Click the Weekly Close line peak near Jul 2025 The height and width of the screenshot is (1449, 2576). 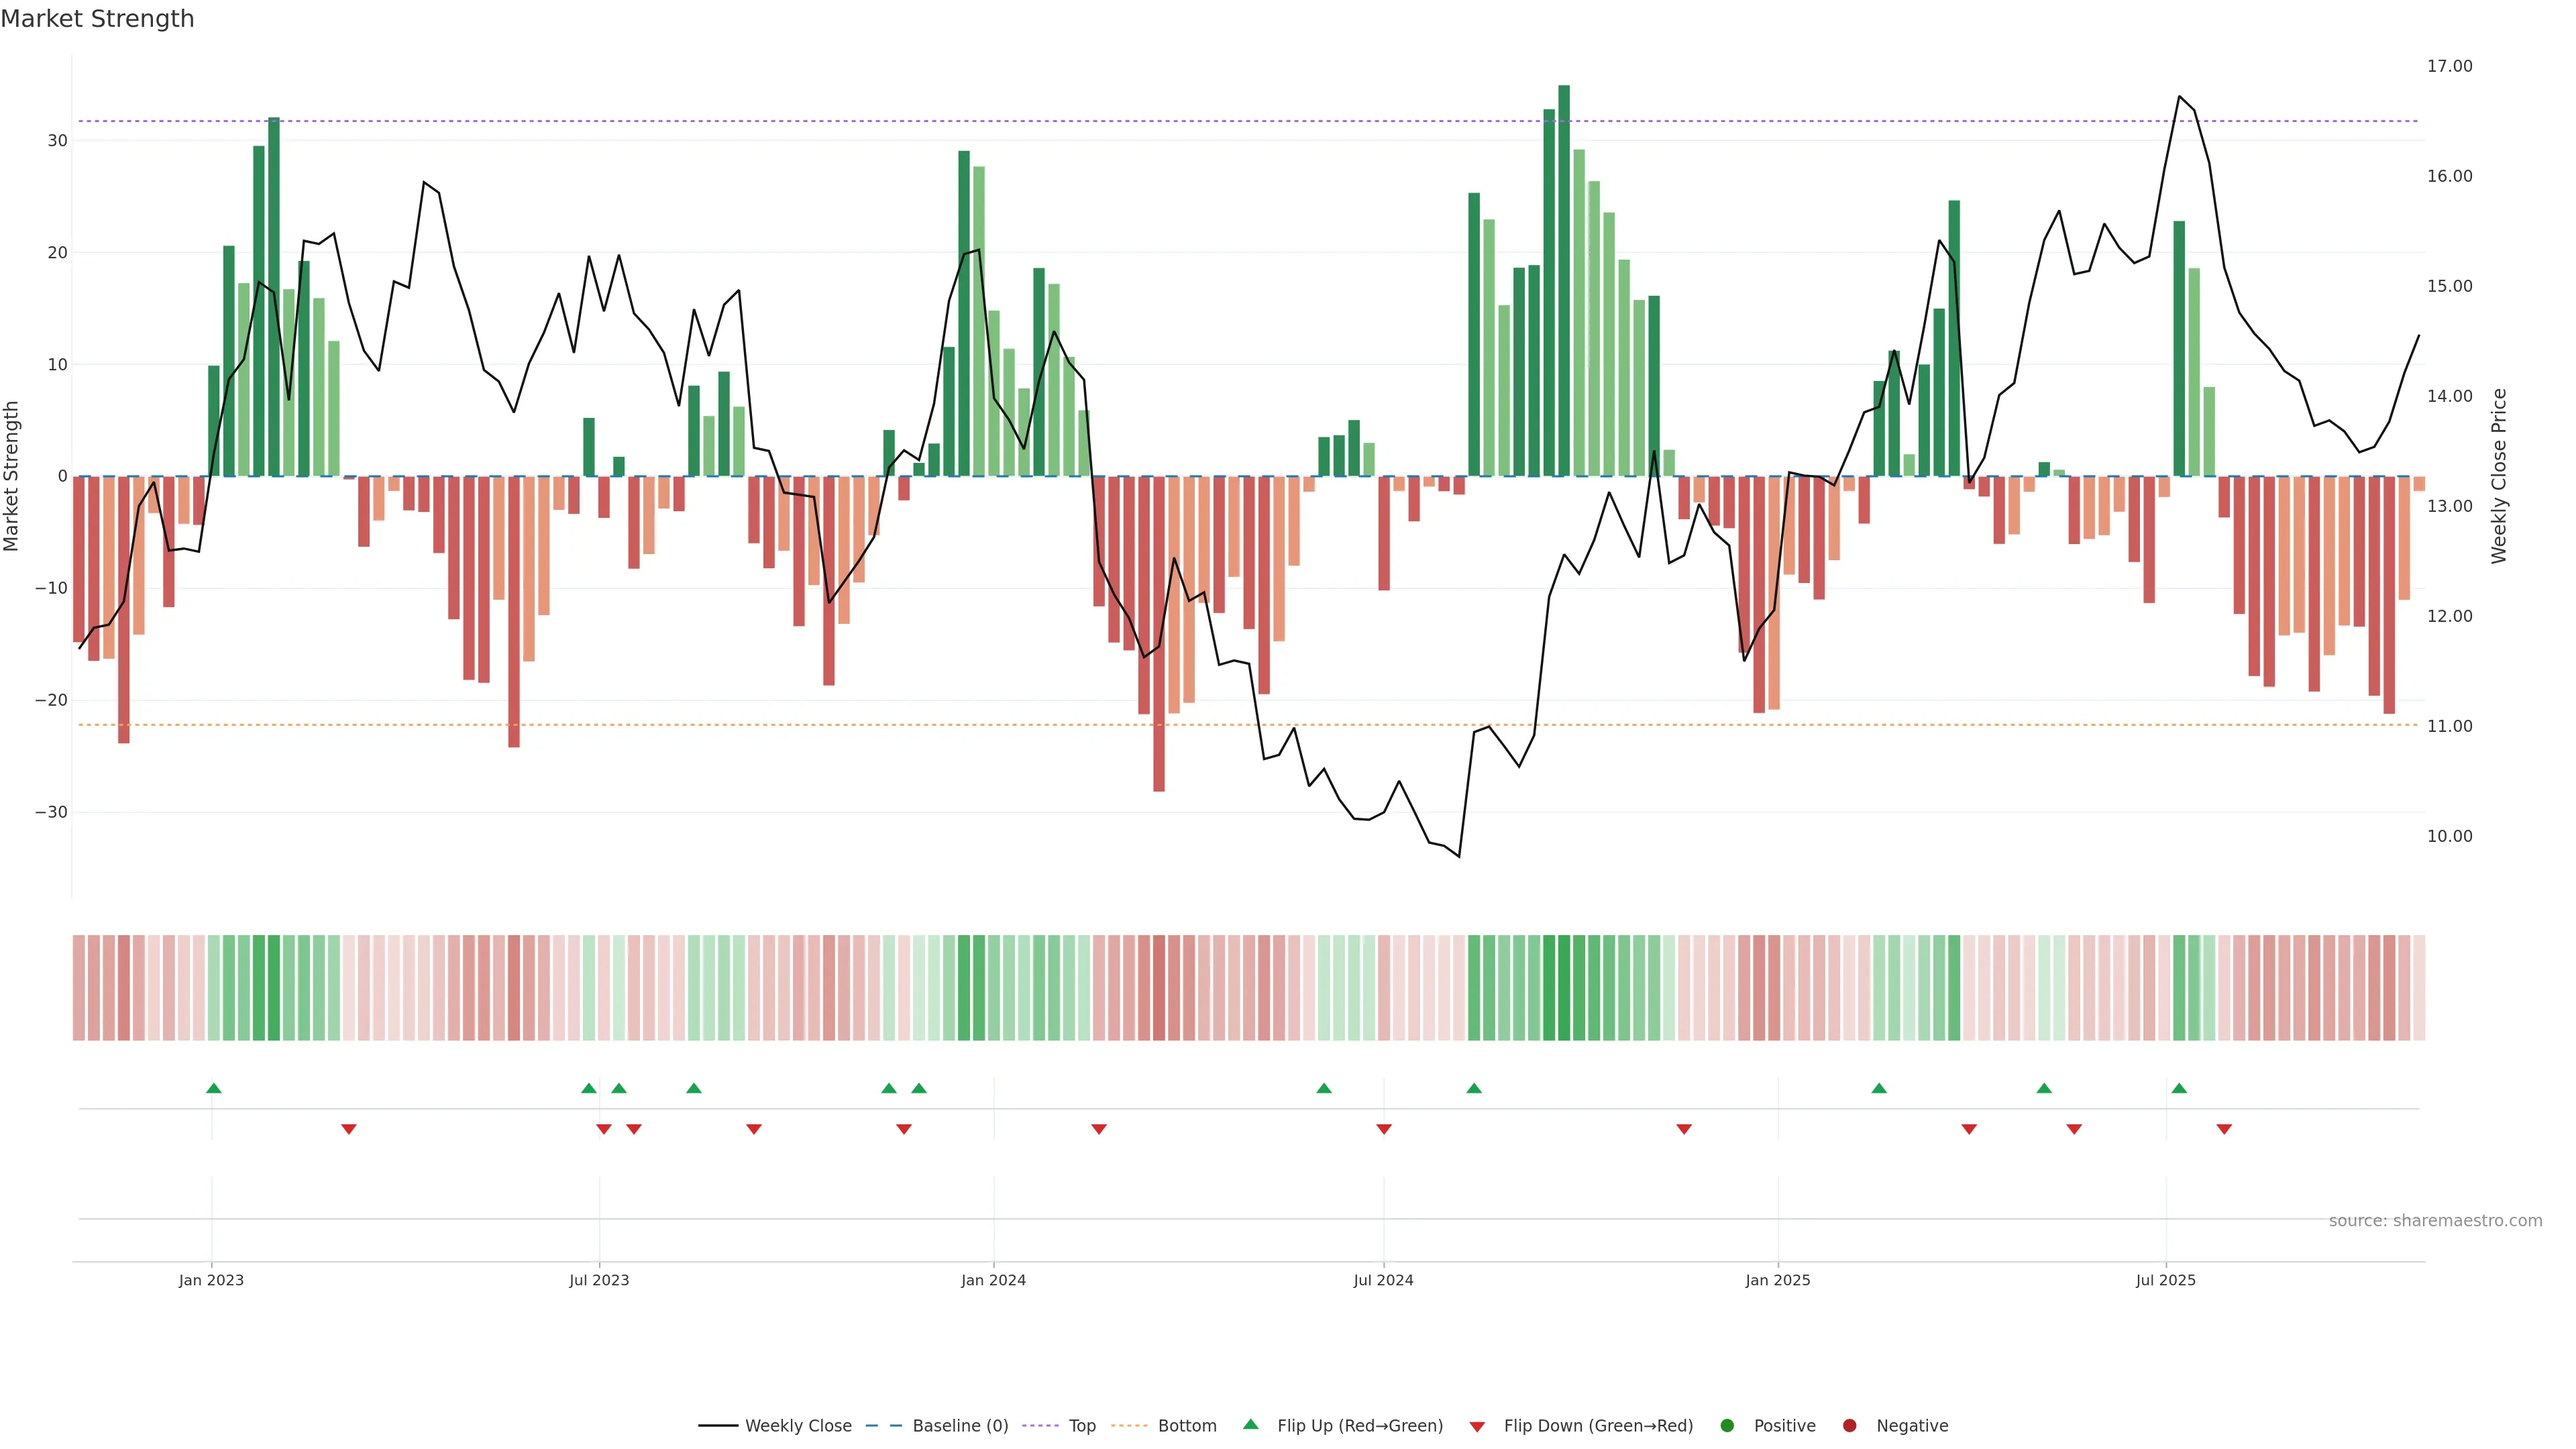click(x=2180, y=96)
